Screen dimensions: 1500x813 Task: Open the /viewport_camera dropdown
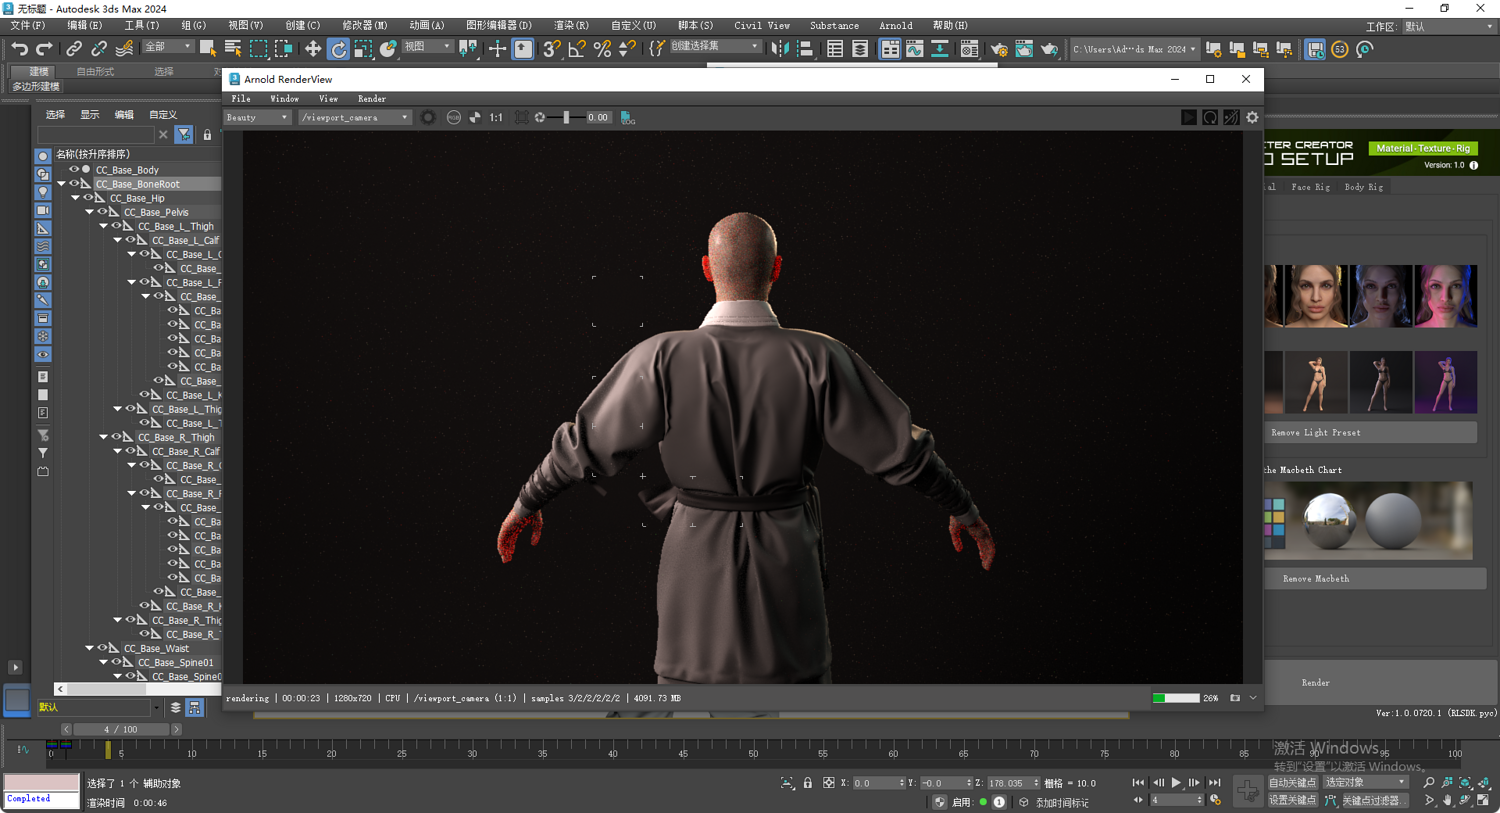pyautogui.click(x=355, y=118)
